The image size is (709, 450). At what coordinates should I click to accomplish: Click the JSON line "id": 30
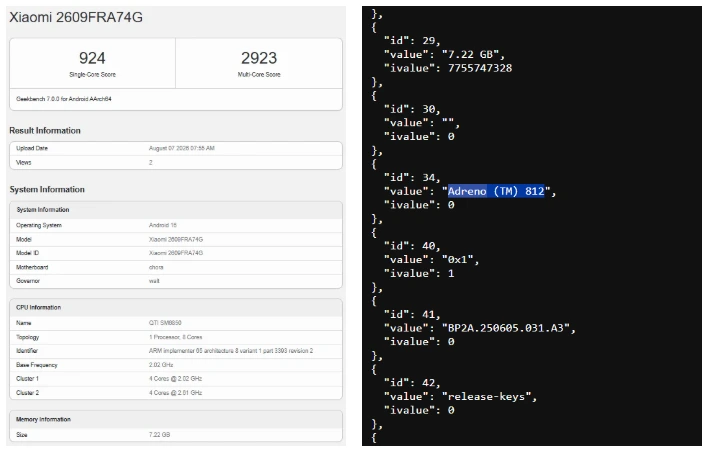click(412, 109)
